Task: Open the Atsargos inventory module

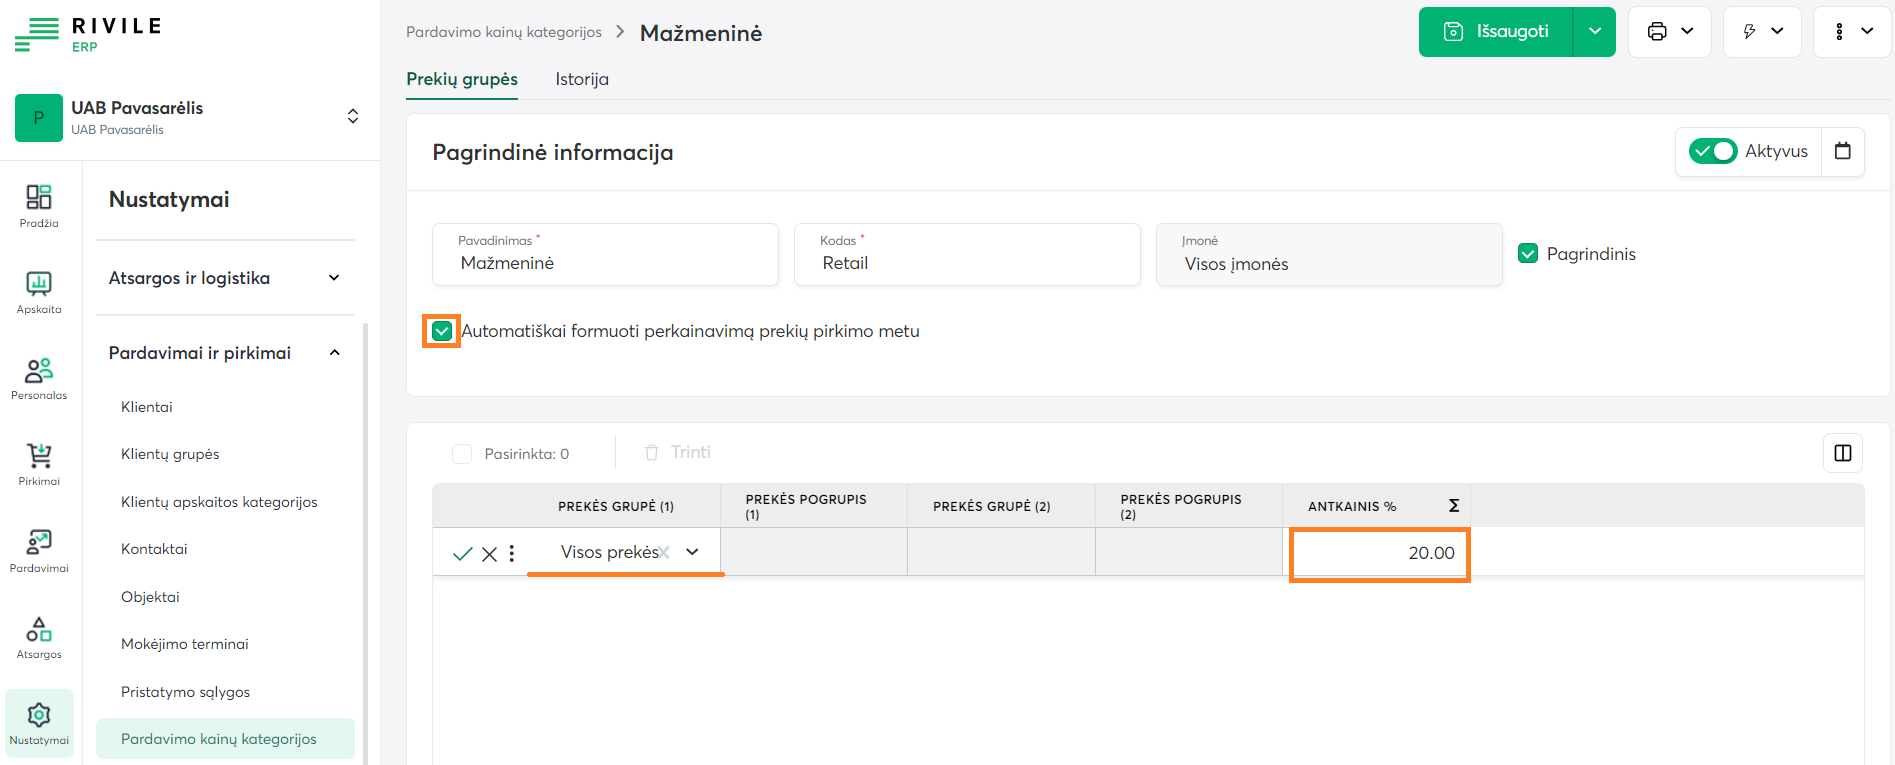Action: point(39,637)
